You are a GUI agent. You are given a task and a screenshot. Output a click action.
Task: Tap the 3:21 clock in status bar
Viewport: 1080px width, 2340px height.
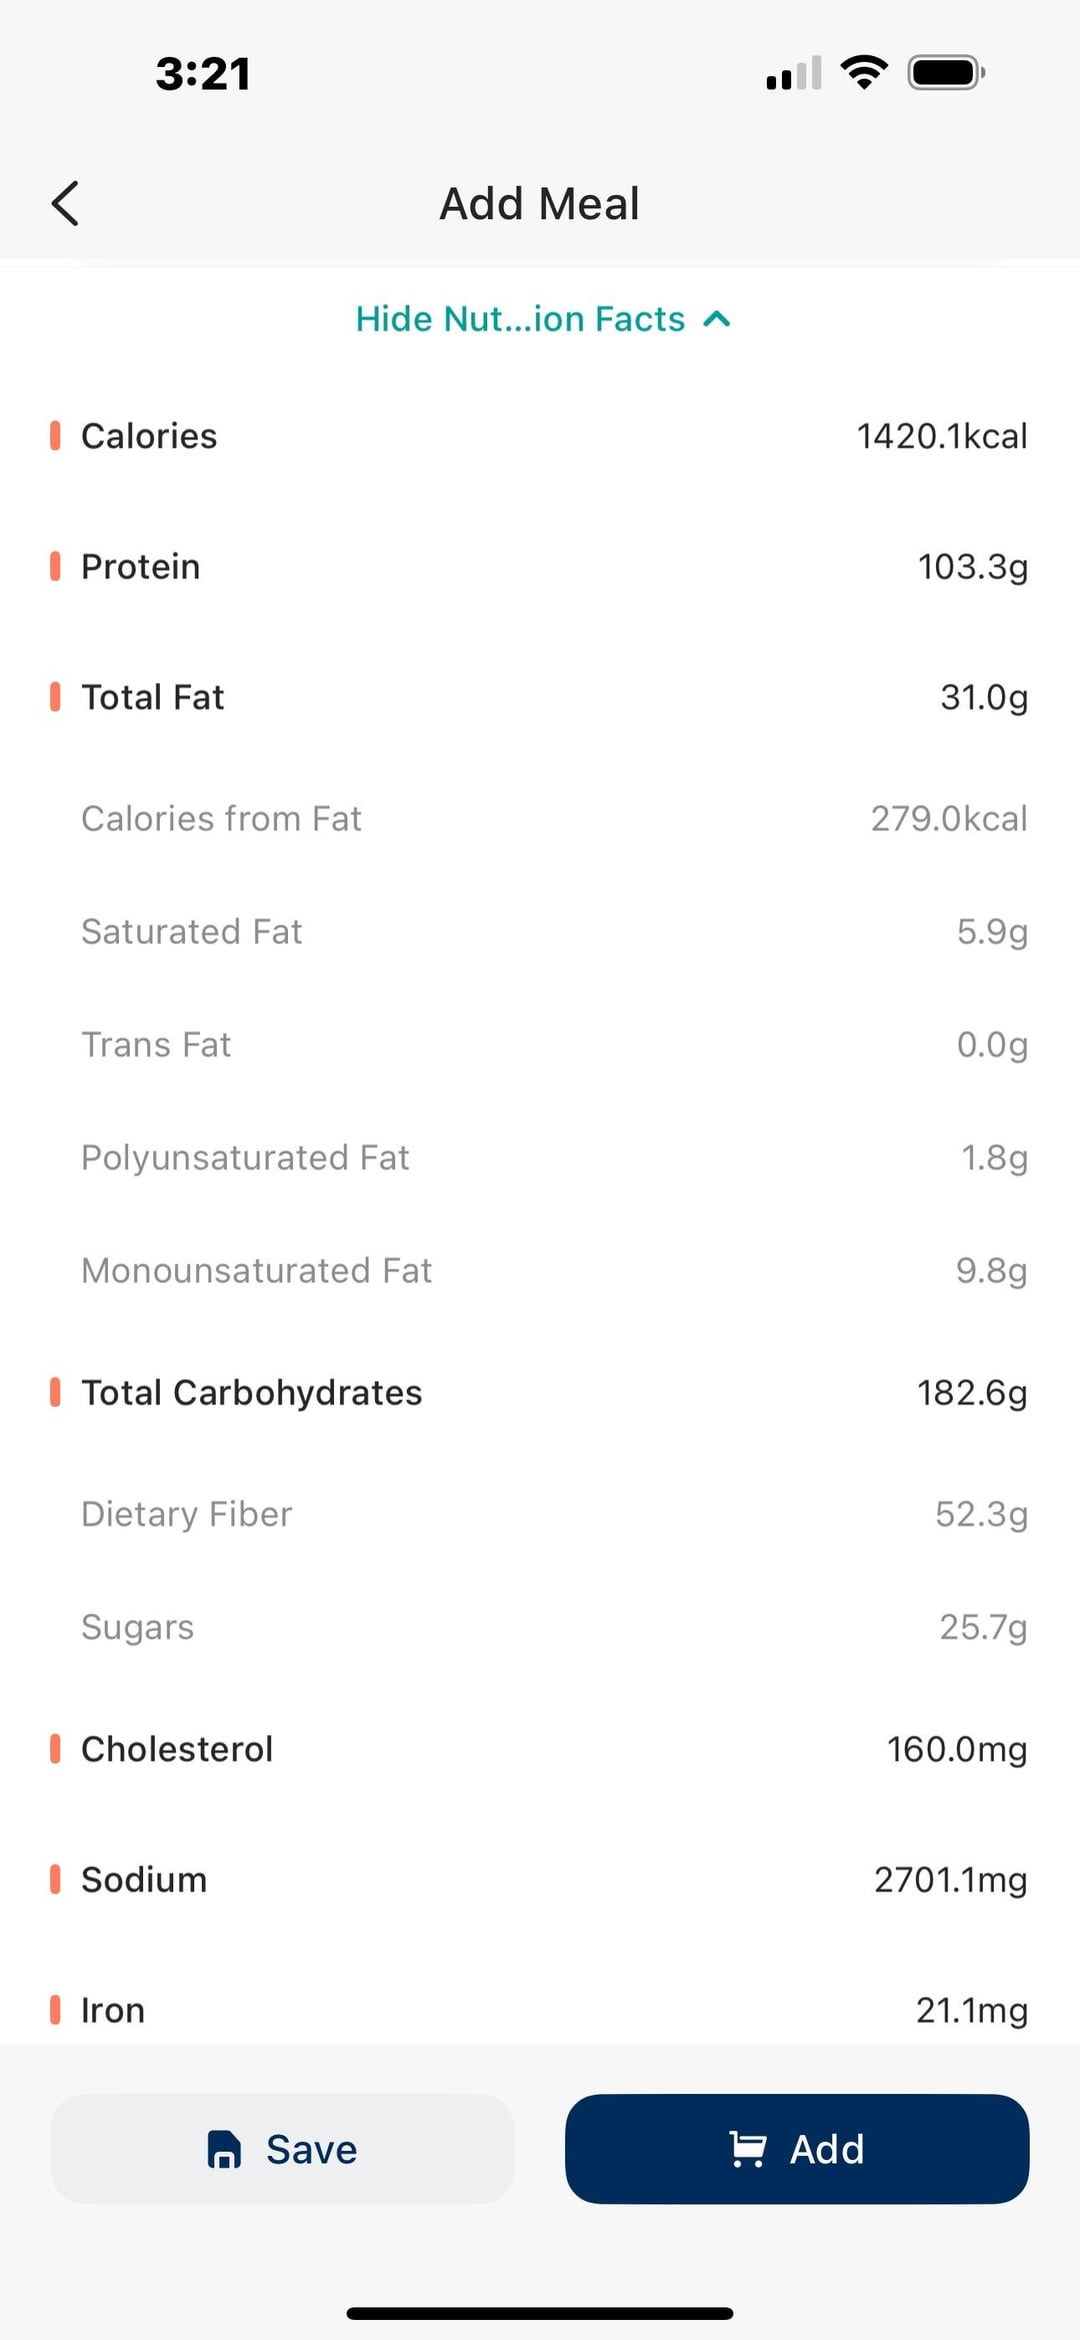coord(203,74)
